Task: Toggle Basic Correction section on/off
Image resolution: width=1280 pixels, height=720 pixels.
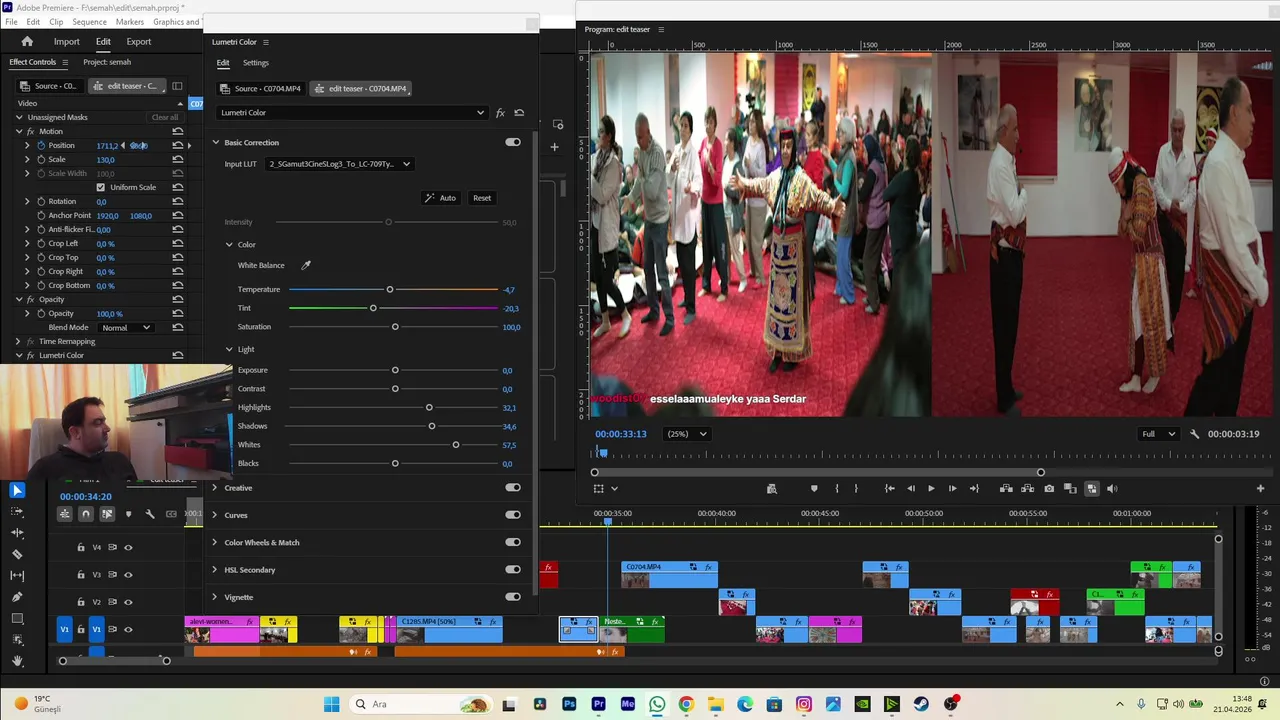Action: [513, 142]
